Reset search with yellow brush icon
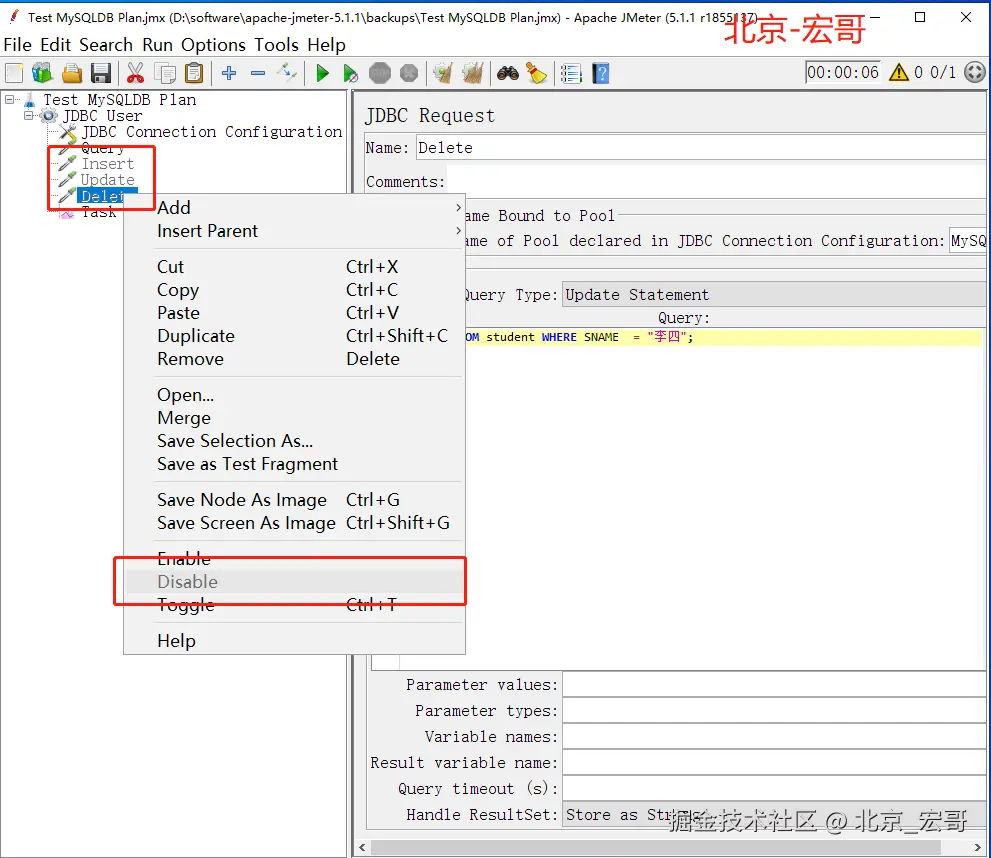Image resolution: width=991 pixels, height=858 pixels. click(537, 73)
